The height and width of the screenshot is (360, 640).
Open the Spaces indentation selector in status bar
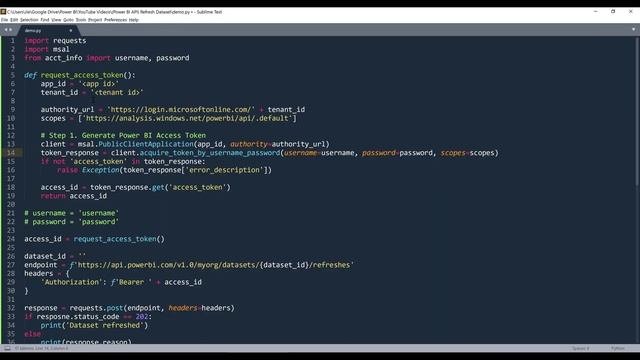[x=580, y=349]
